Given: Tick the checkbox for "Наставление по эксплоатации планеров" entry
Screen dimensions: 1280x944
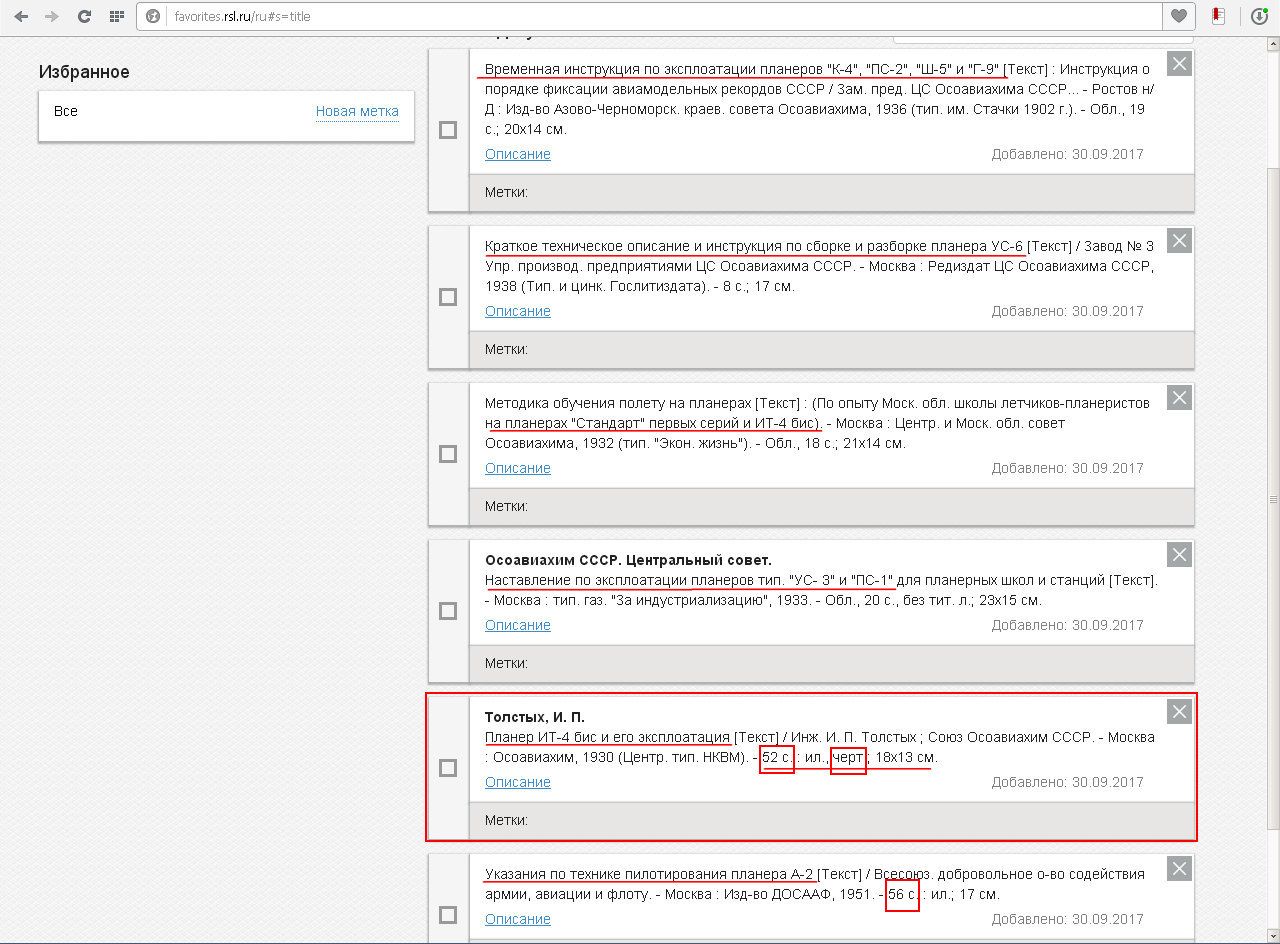Looking at the screenshot, I should click(x=448, y=611).
